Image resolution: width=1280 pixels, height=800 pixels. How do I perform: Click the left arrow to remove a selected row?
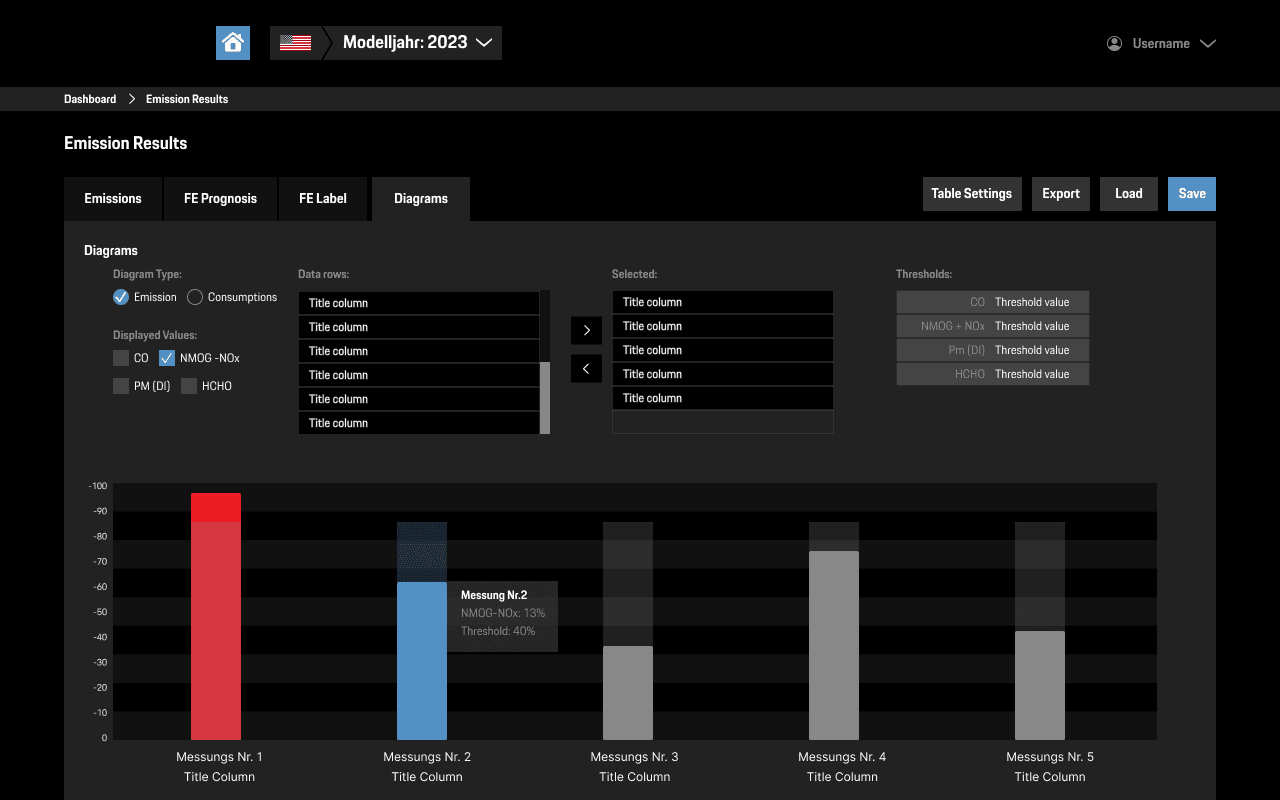[x=586, y=368]
